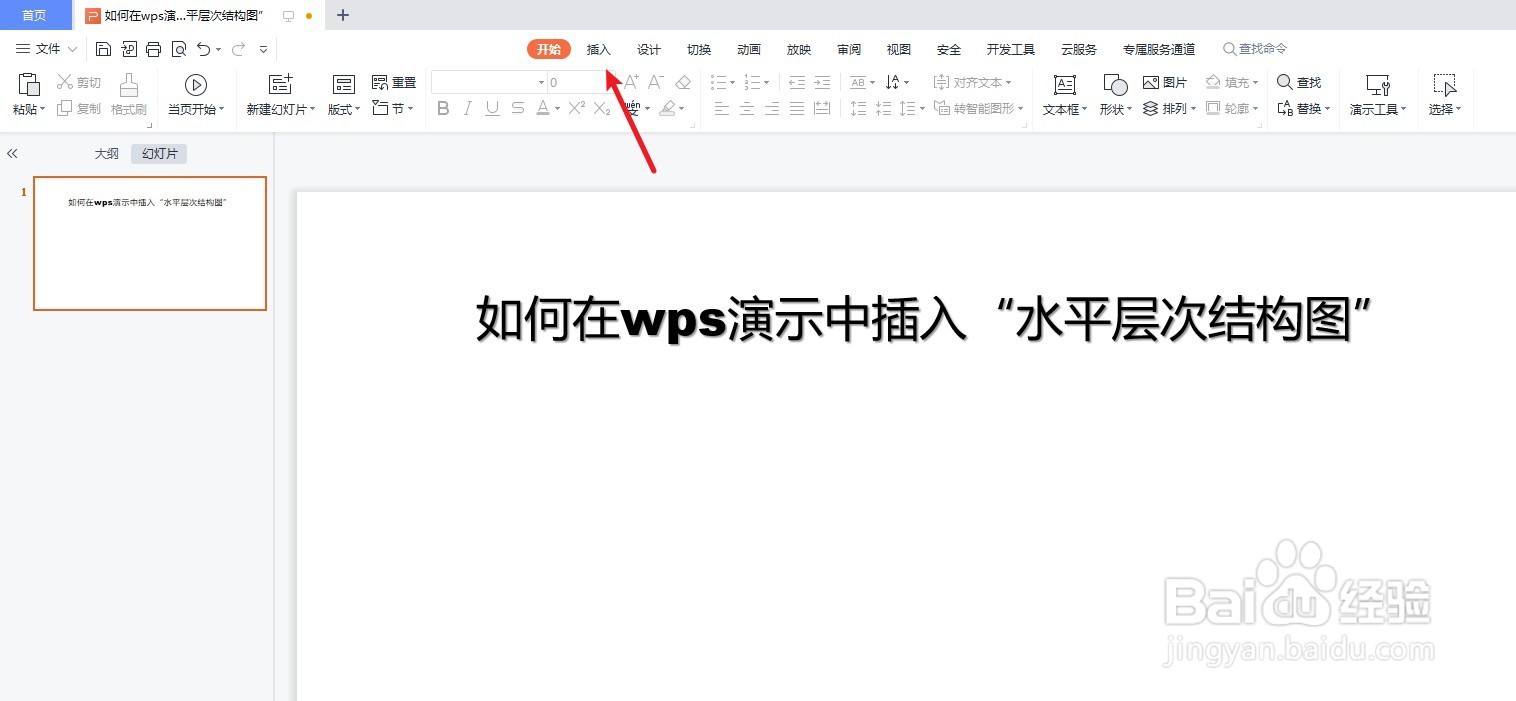This screenshot has height=701, width=1516.
Task: Click the Clear Formatting eraser icon
Action: pos(683,82)
